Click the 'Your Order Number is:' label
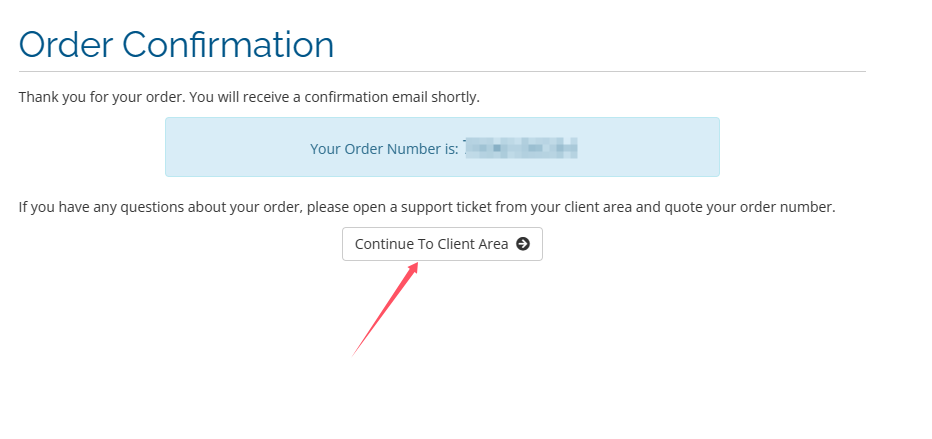Image resolution: width=932 pixels, height=439 pixels. [x=384, y=149]
